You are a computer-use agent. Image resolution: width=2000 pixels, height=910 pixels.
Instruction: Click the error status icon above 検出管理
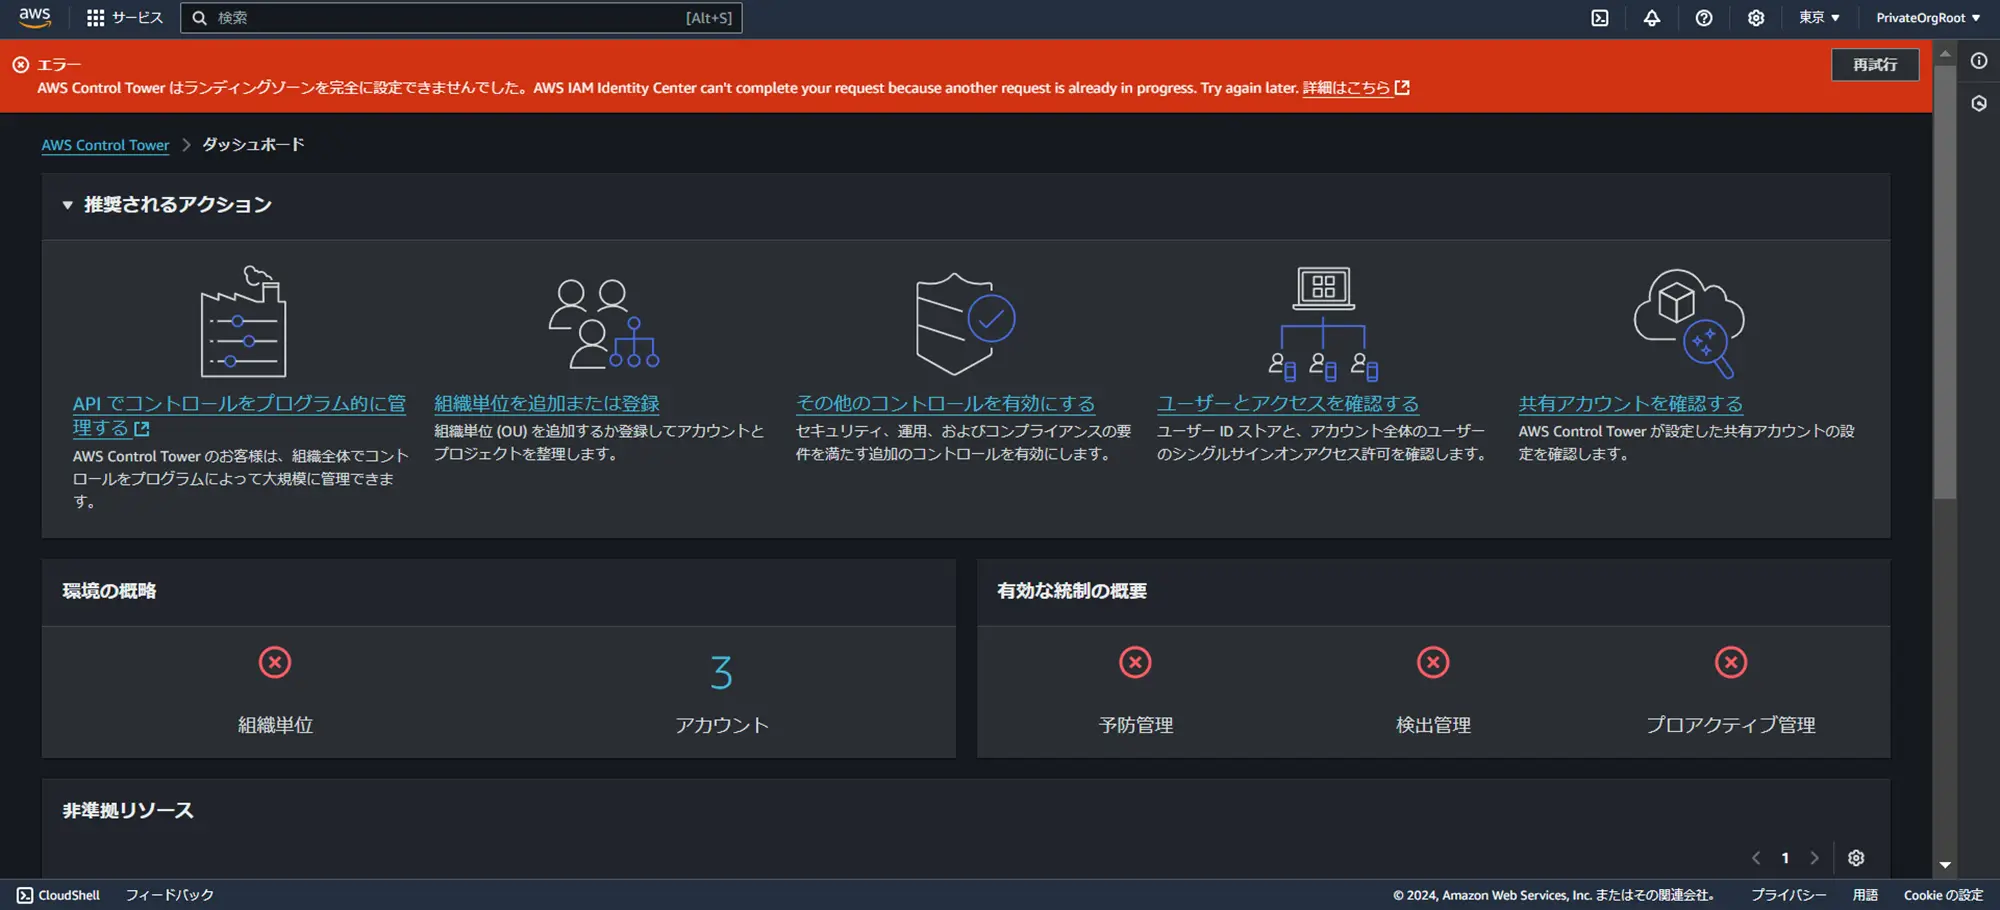(x=1433, y=662)
